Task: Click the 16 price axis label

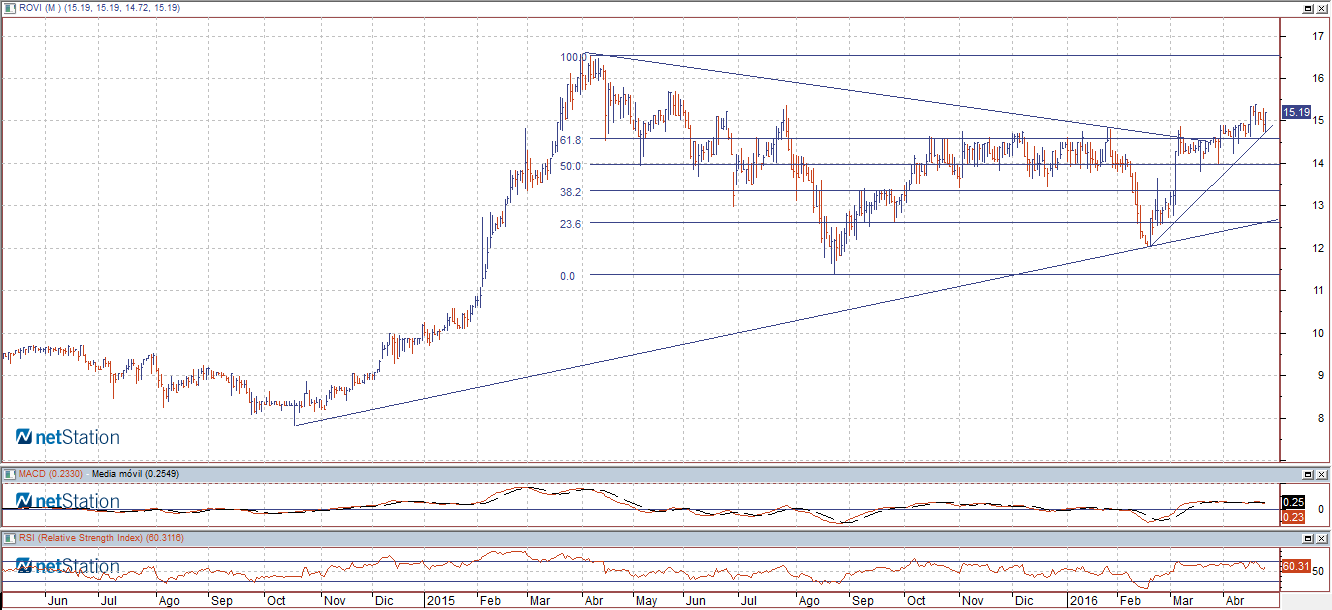Action: [1319, 78]
